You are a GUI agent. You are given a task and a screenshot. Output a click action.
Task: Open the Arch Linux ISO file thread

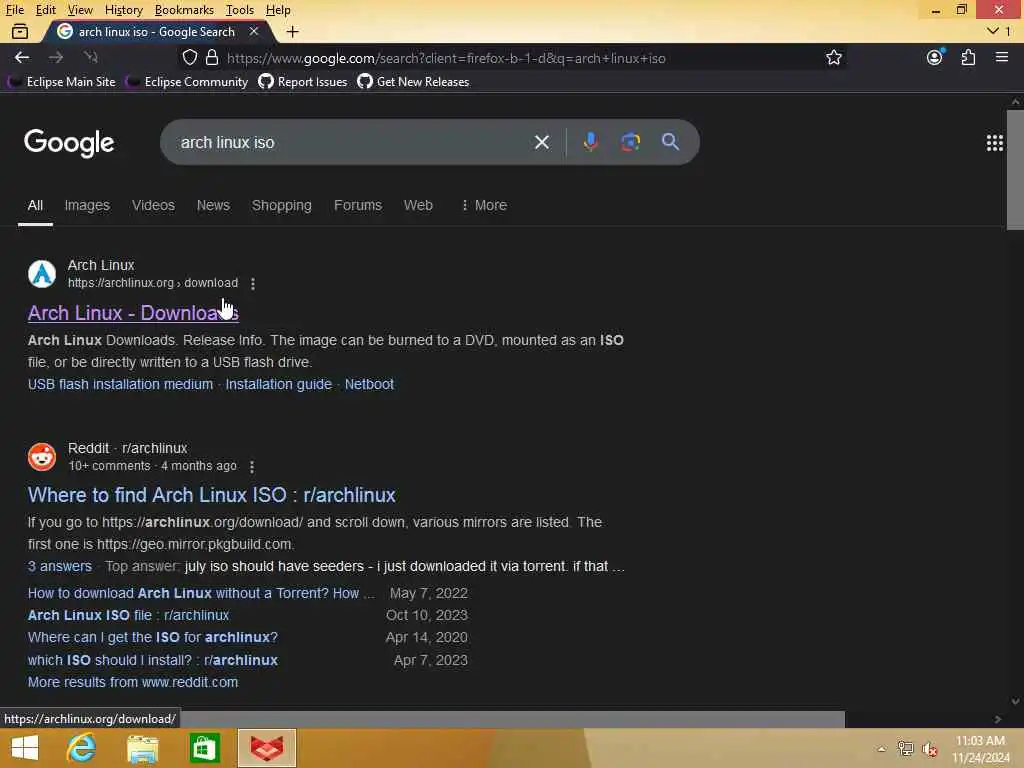[x=128, y=615]
